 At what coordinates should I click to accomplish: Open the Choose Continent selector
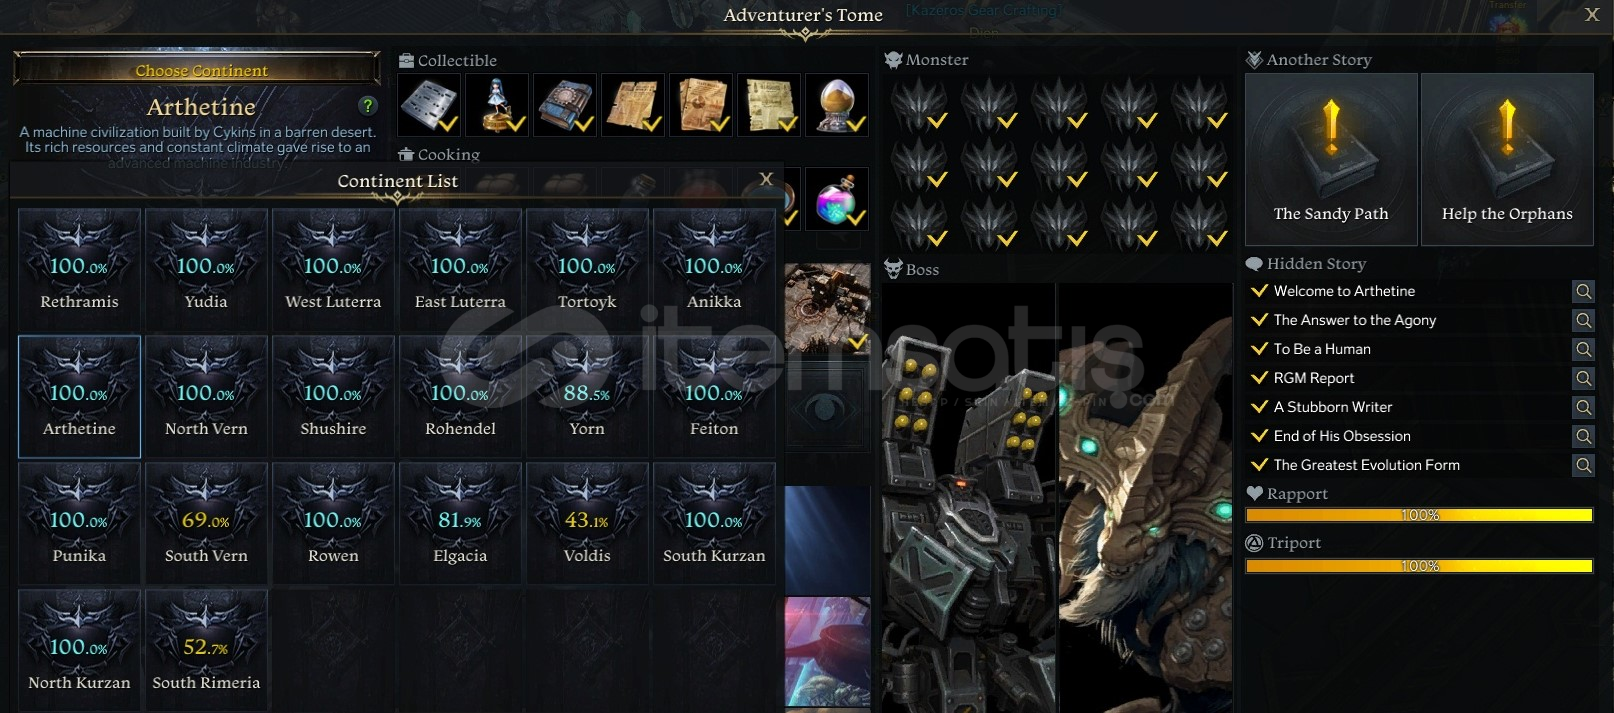tap(197, 70)
